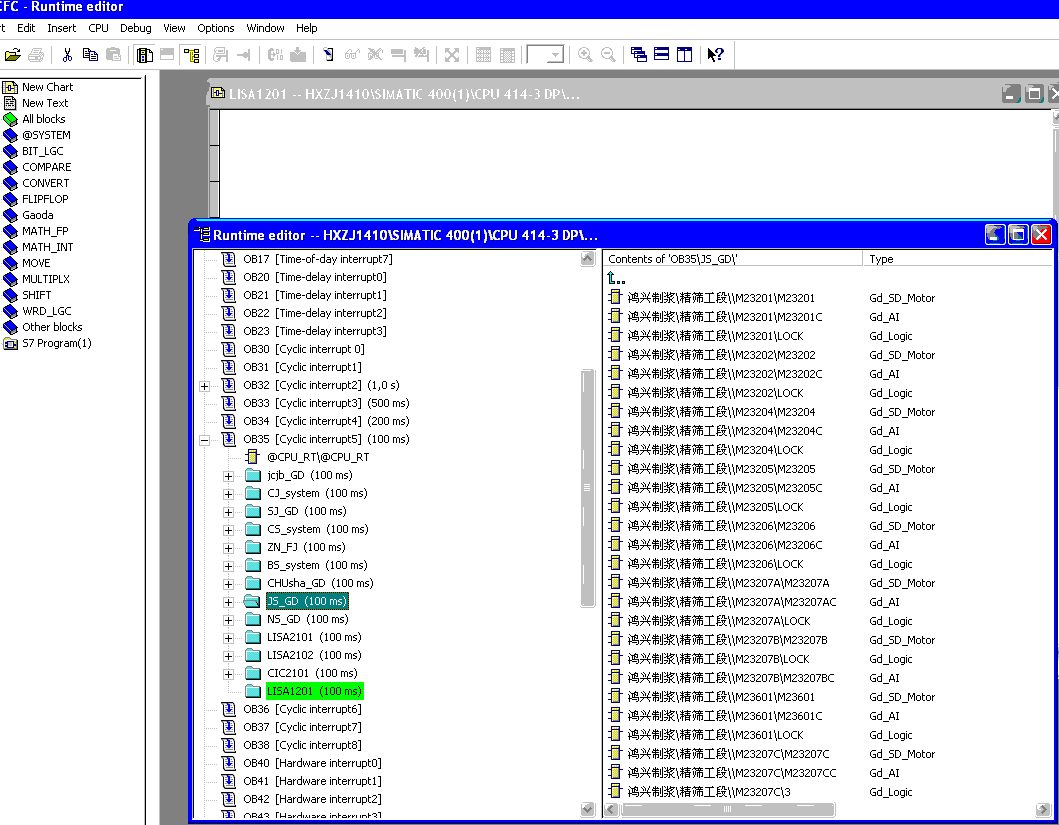Select the WRD_LGC block family
1059x825 pixels.
(47, 311)
